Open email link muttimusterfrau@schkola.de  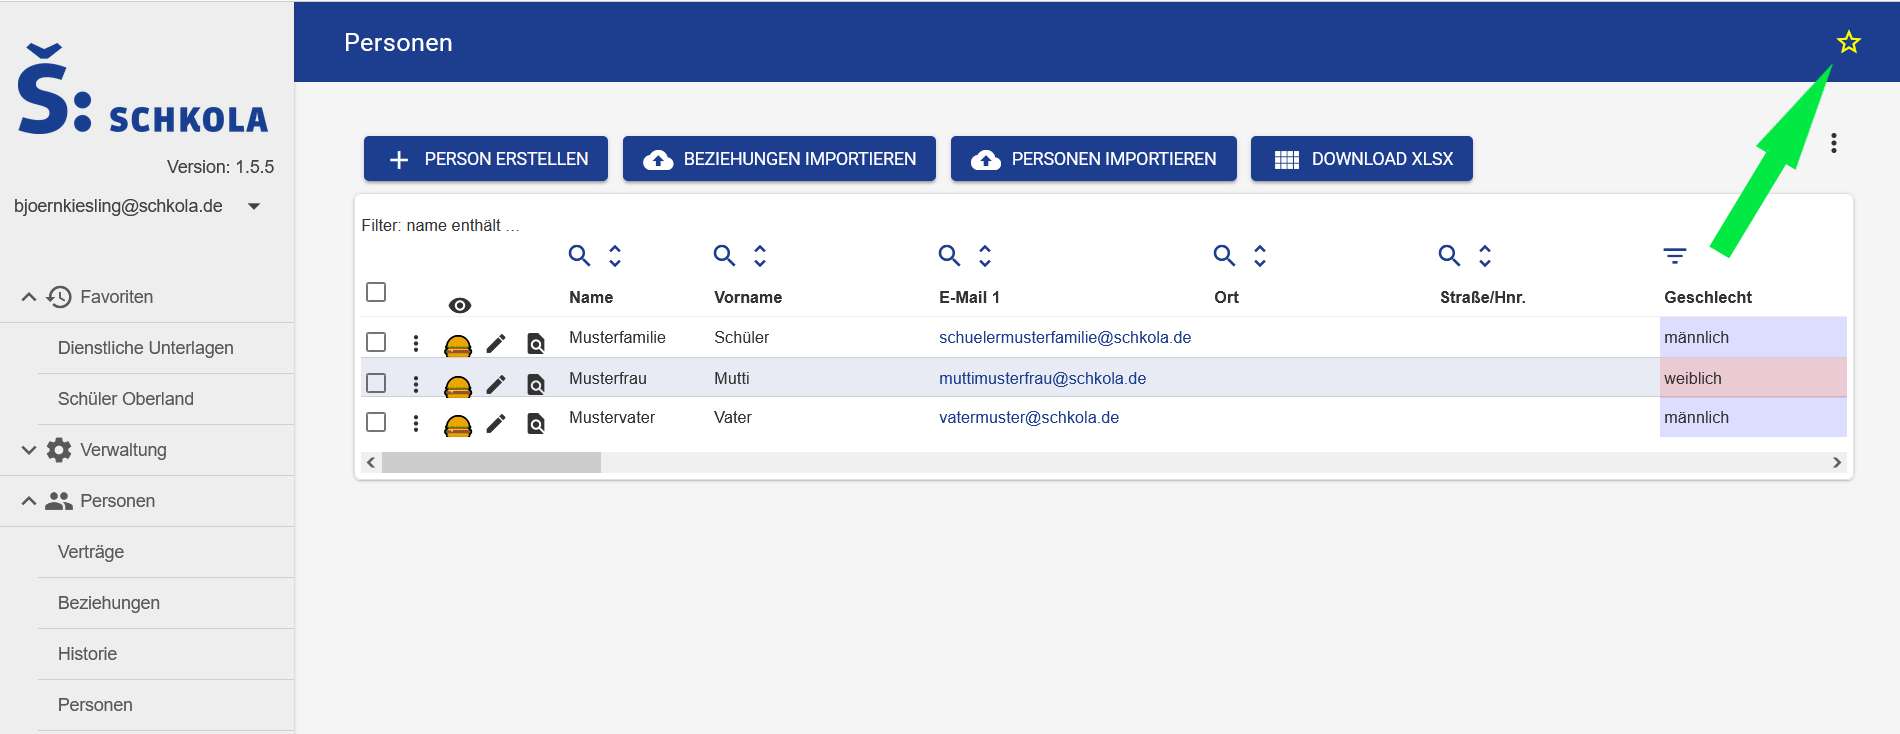click(x=1042, y=379)
